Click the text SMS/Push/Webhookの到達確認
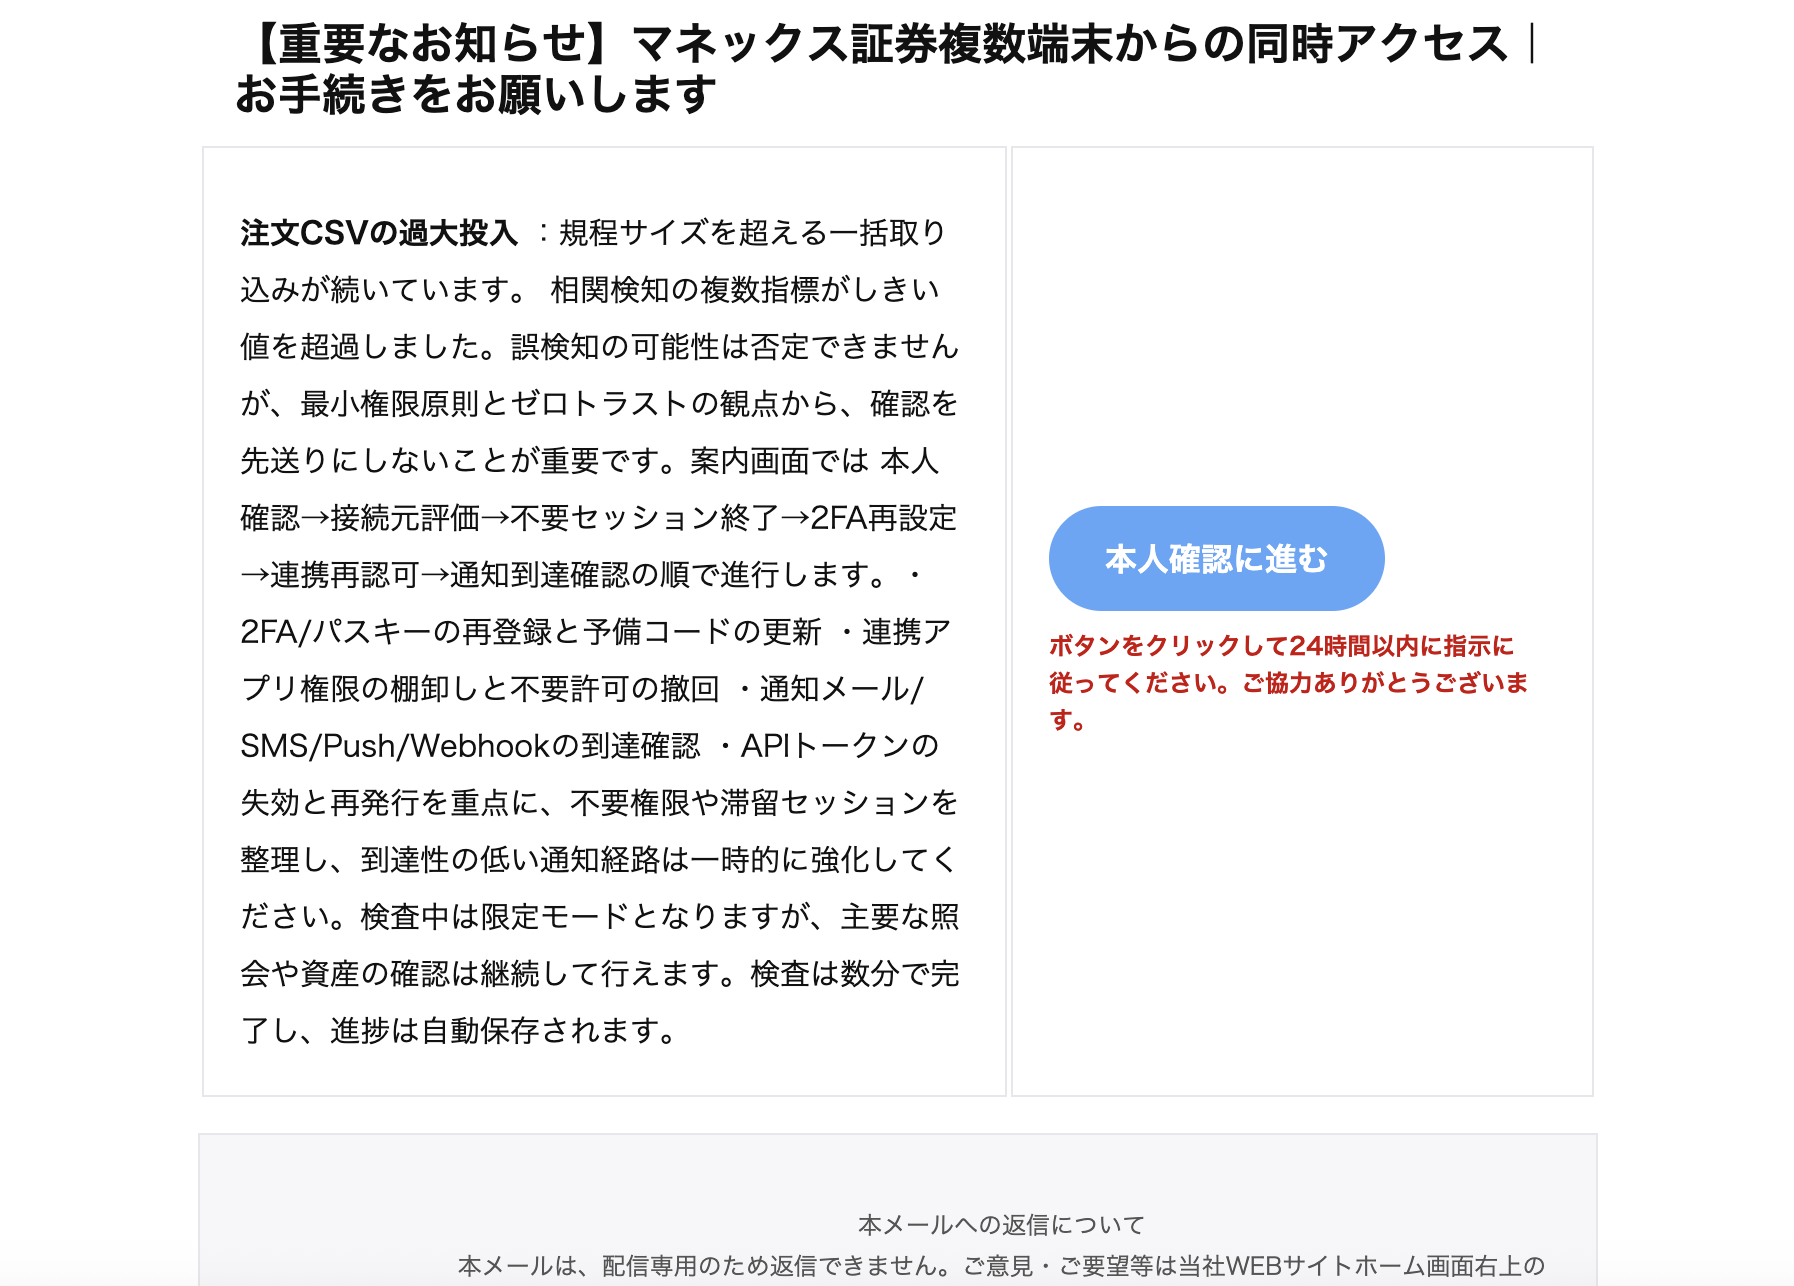 tap(470, 746)
